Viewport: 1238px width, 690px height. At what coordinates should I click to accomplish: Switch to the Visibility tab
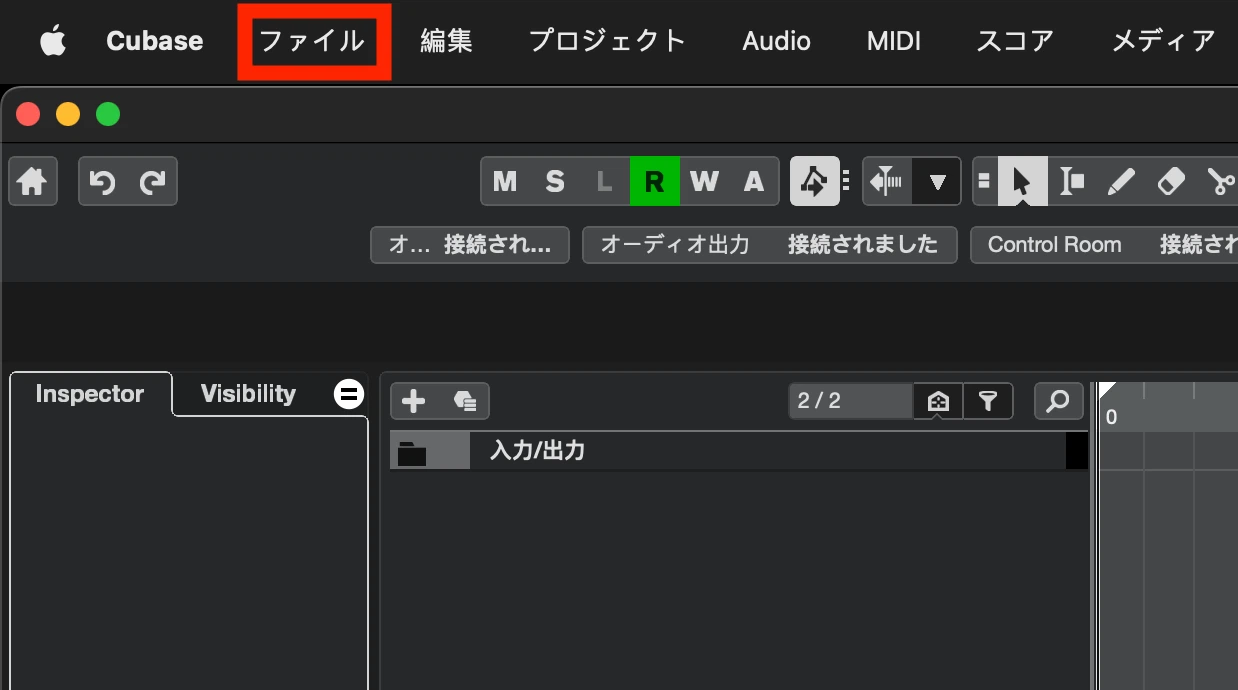(248, 394)
